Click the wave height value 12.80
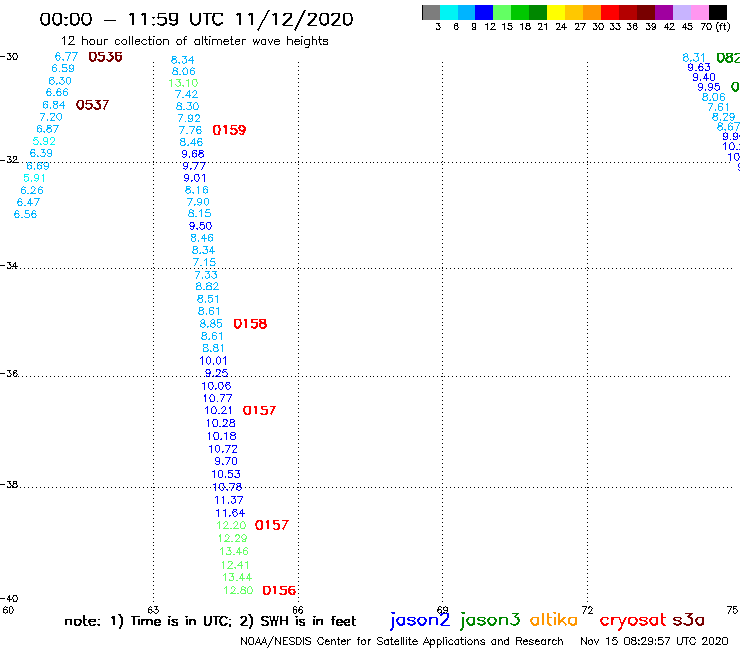 [238, 591]
